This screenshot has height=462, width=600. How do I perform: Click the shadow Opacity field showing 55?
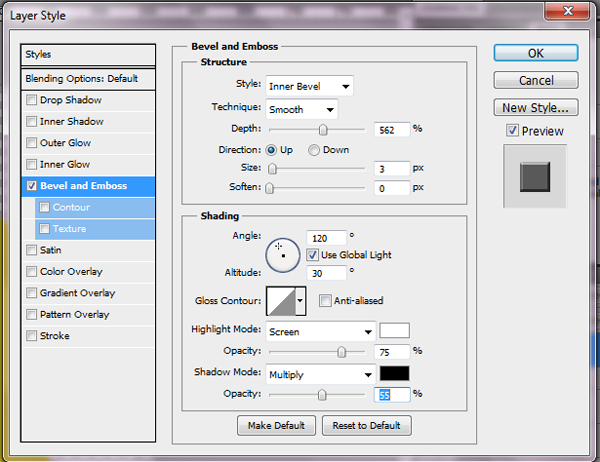[x=392, y=395]
